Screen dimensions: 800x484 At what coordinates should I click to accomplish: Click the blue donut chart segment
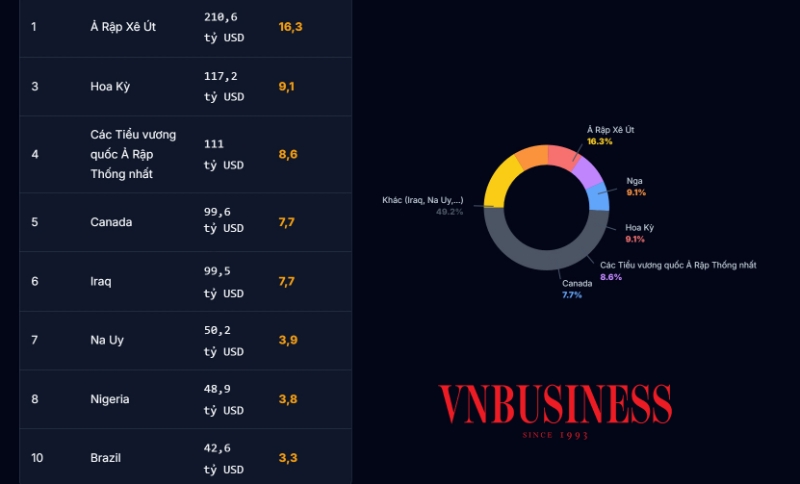pyautogui.click(x=598, y=195)
